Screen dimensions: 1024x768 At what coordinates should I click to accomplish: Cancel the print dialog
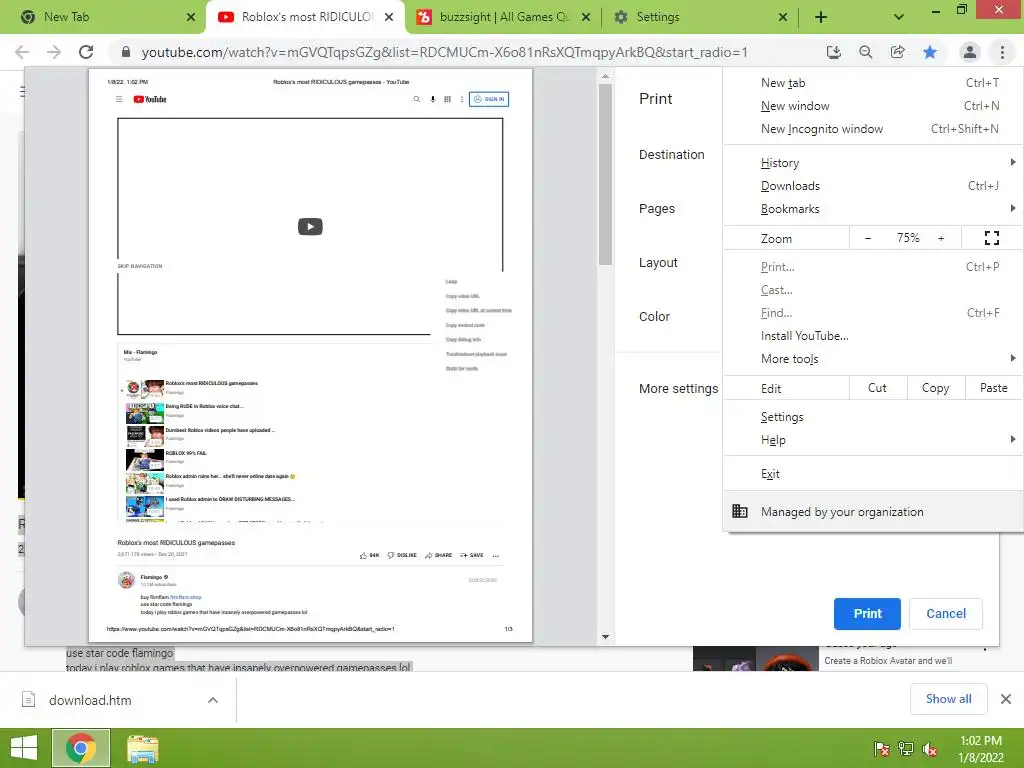coord(946,614)
